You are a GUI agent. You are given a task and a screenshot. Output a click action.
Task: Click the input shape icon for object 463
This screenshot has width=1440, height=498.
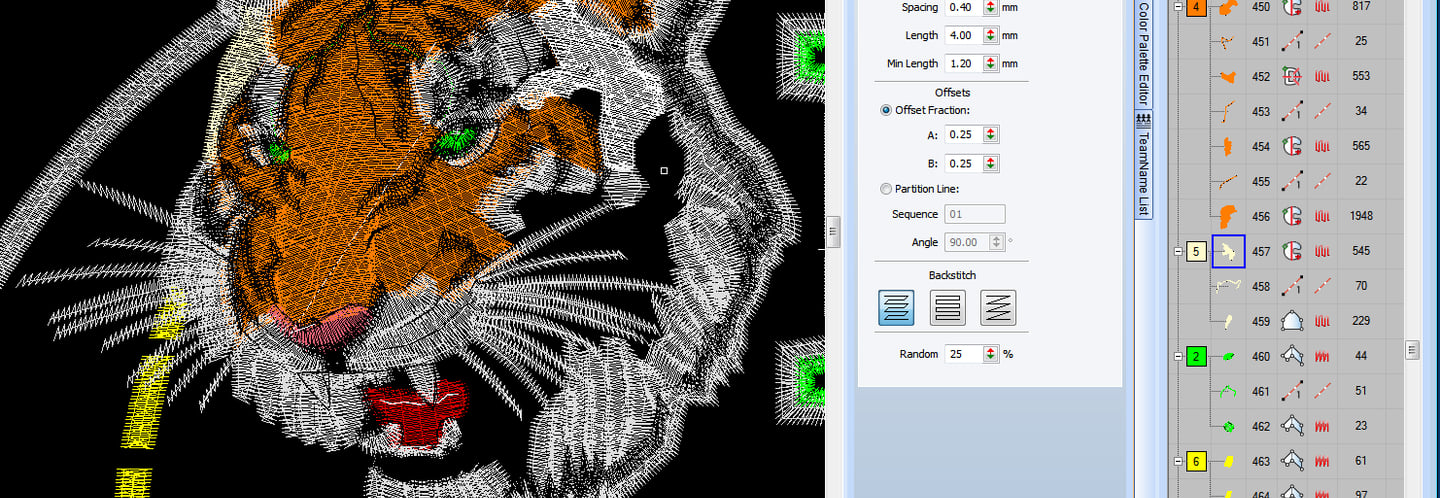pyautogui.click(x=1292, y=461)
